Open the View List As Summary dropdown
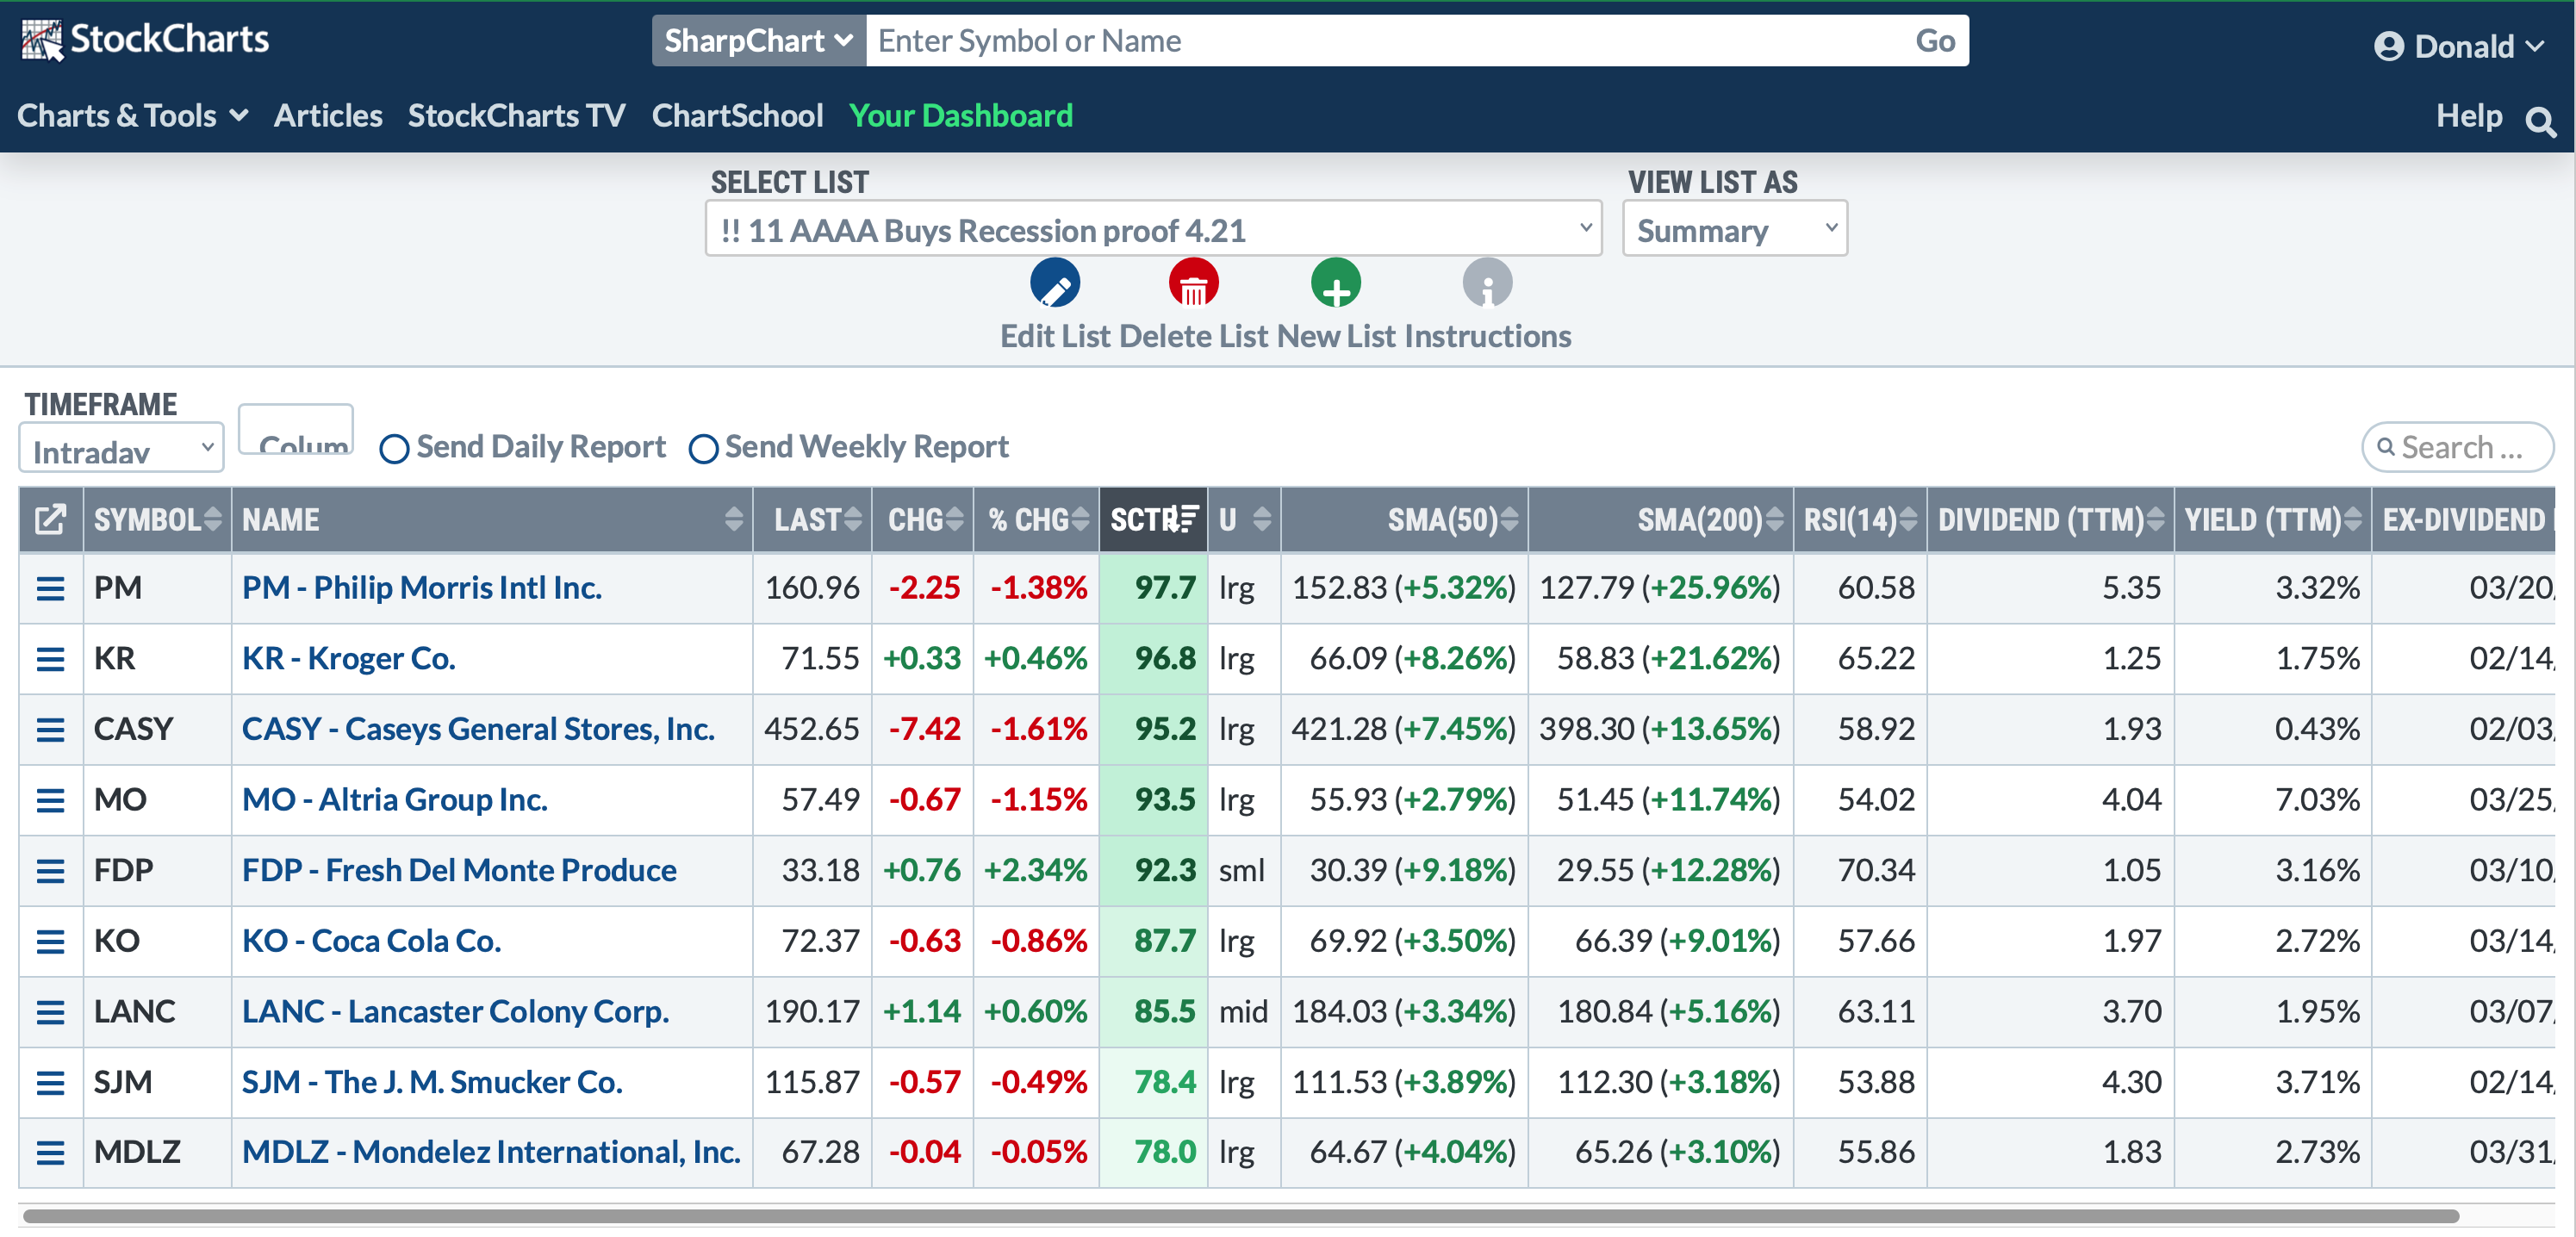This screenshot has height=1237, width=2576. pos(1735,229)
